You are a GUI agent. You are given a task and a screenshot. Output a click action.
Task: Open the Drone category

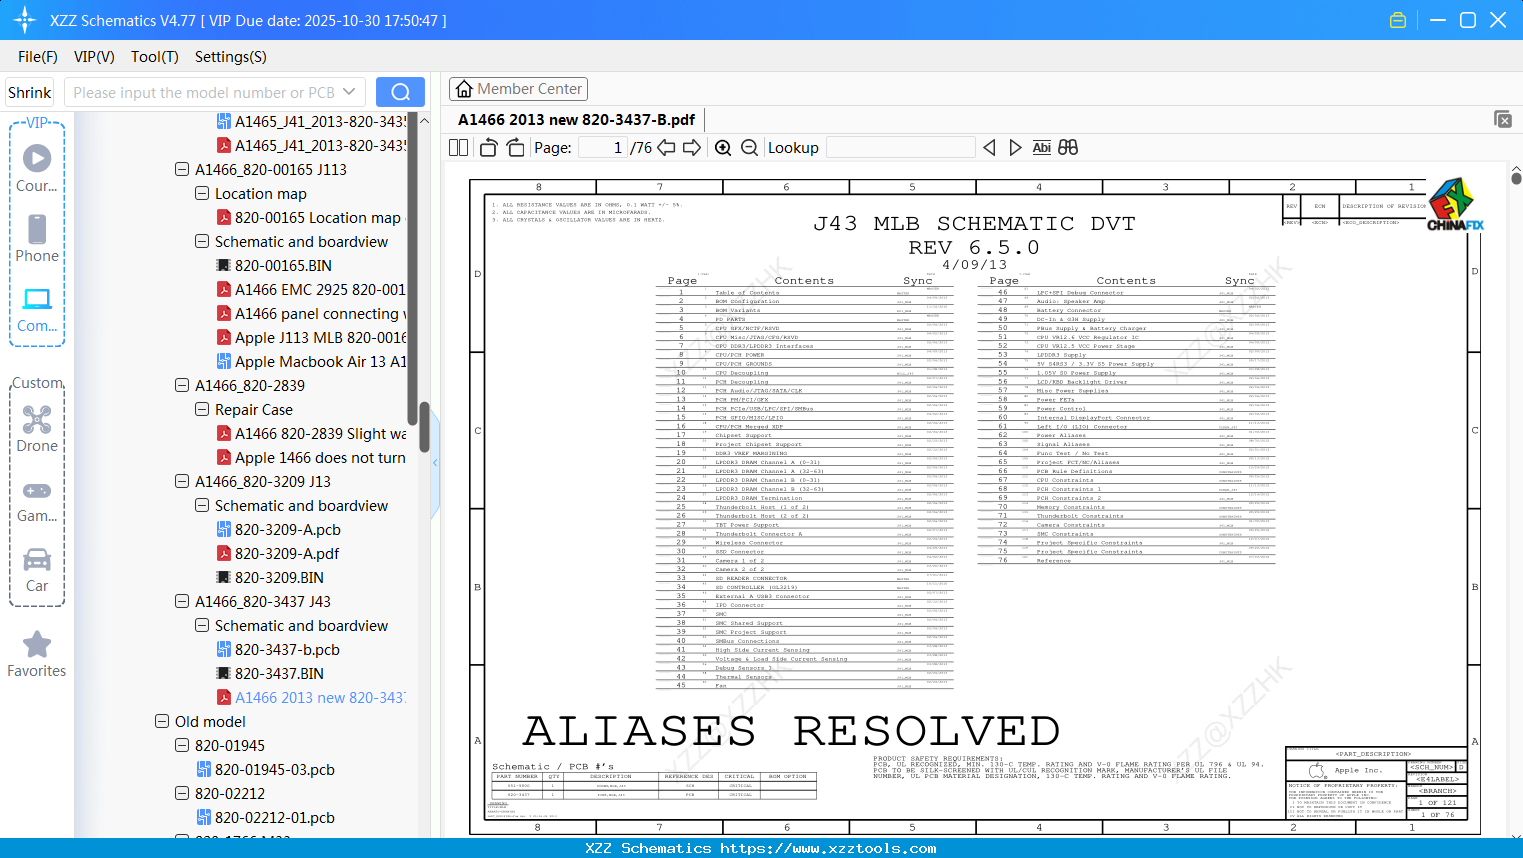[x=37, y=429]
